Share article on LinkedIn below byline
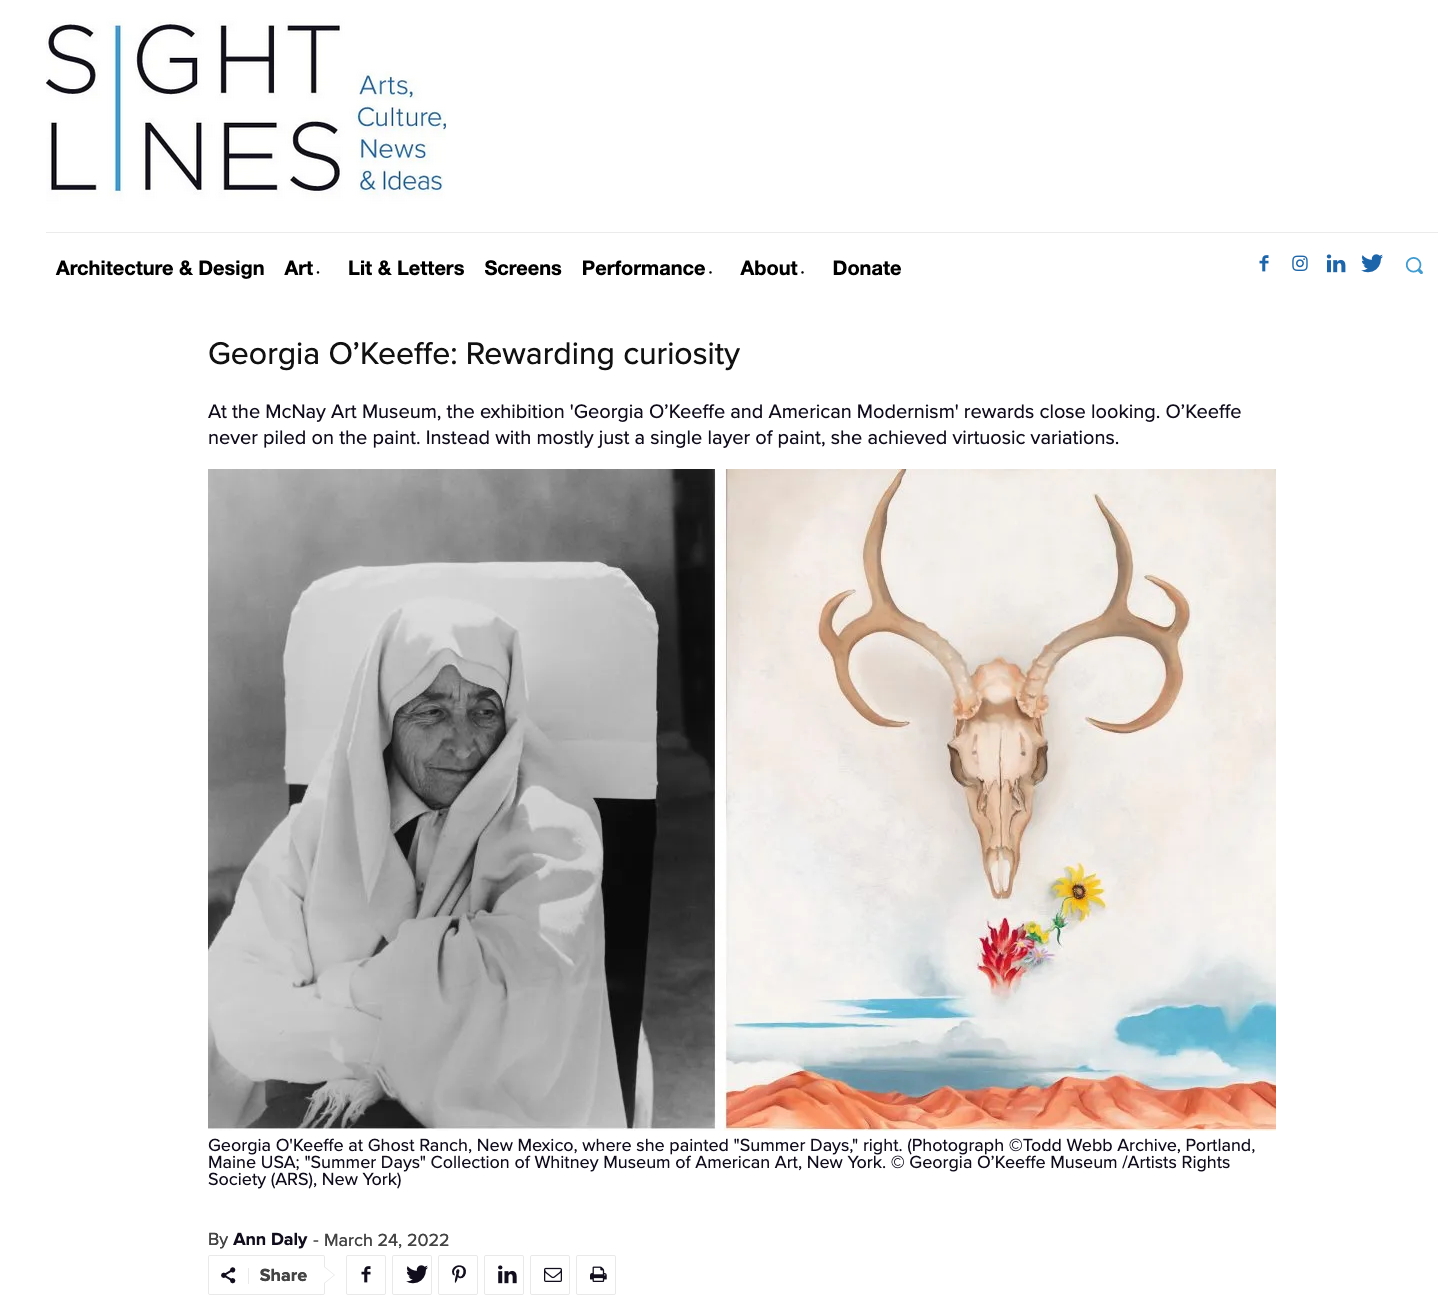Screen dimensions: 1449x1314 click(507, 1275)
